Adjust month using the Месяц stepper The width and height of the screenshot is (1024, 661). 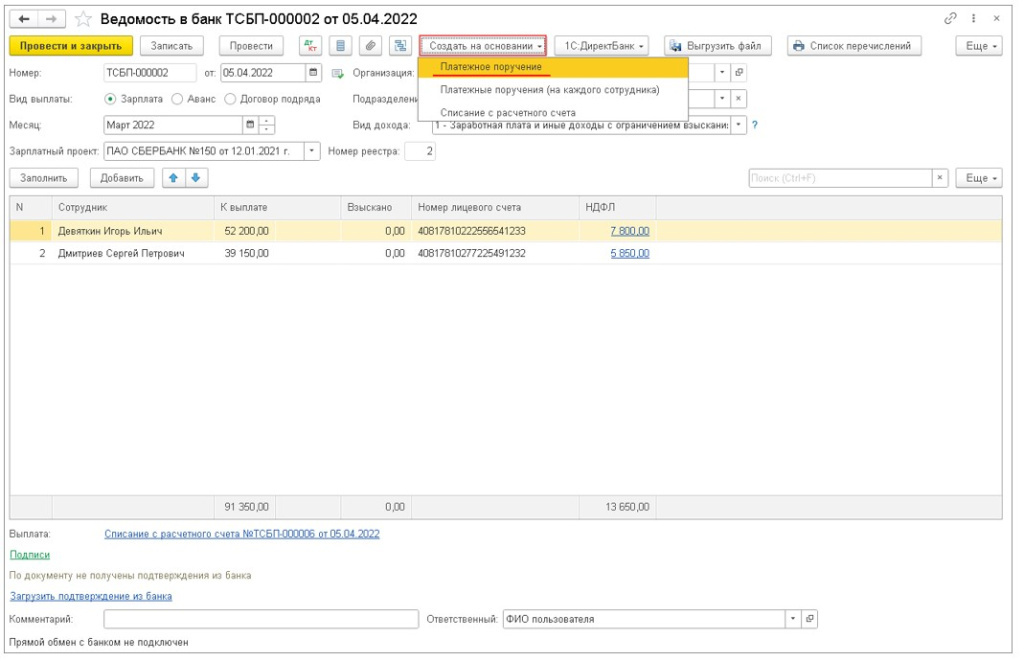point(267,125)
